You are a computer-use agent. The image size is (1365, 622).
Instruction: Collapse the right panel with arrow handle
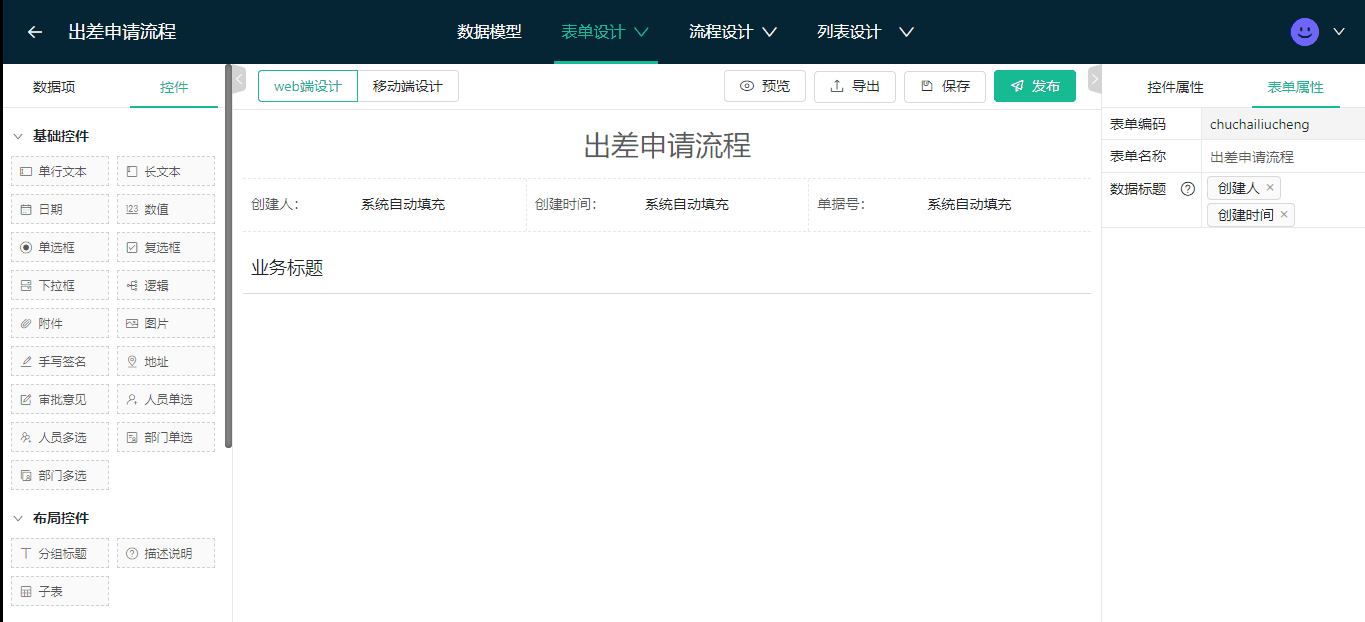point(1094,79)
